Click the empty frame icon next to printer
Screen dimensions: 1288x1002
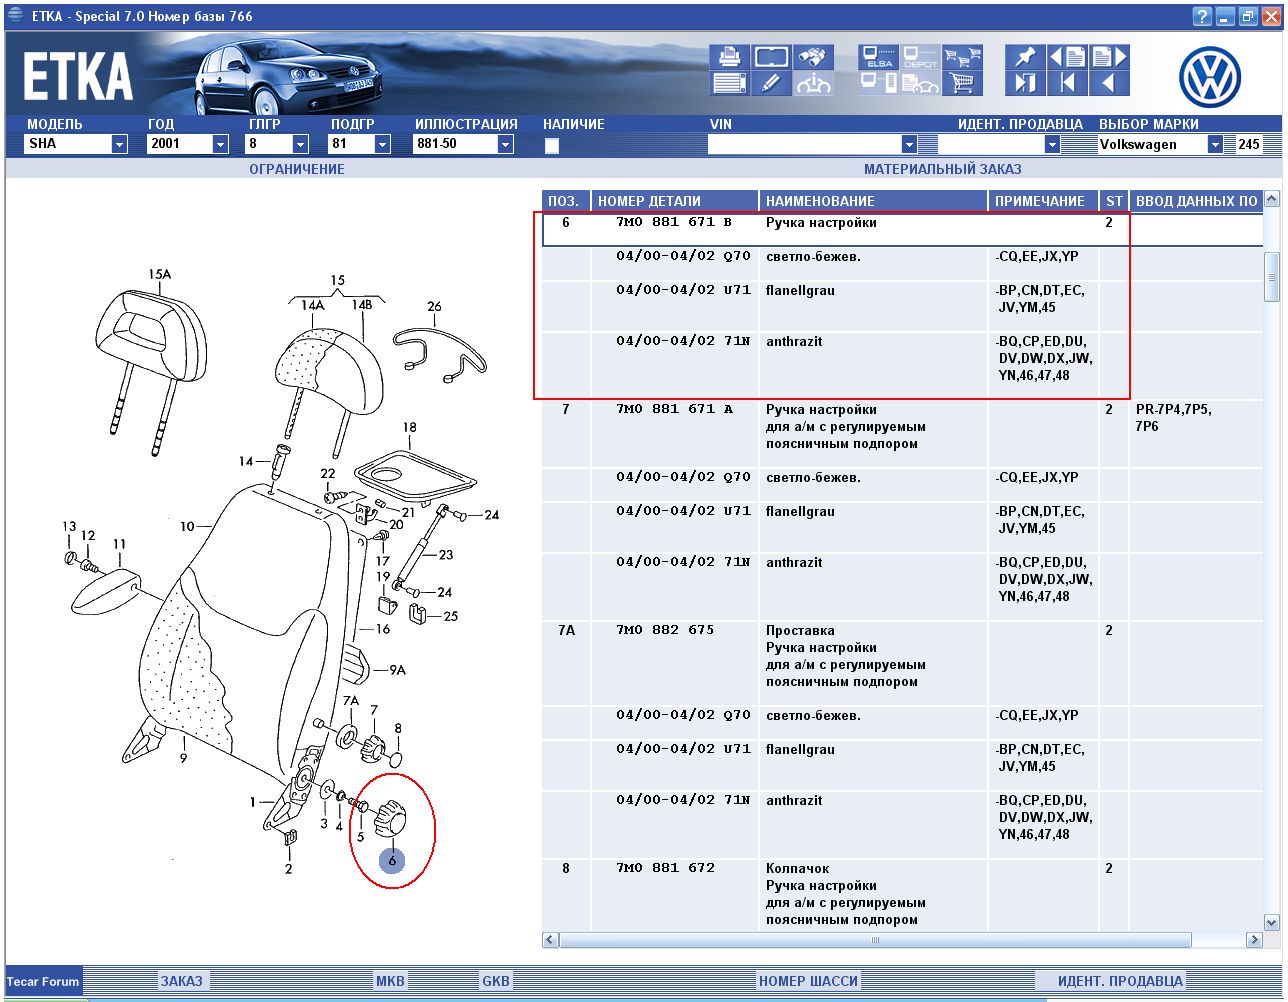pos(771,57)
